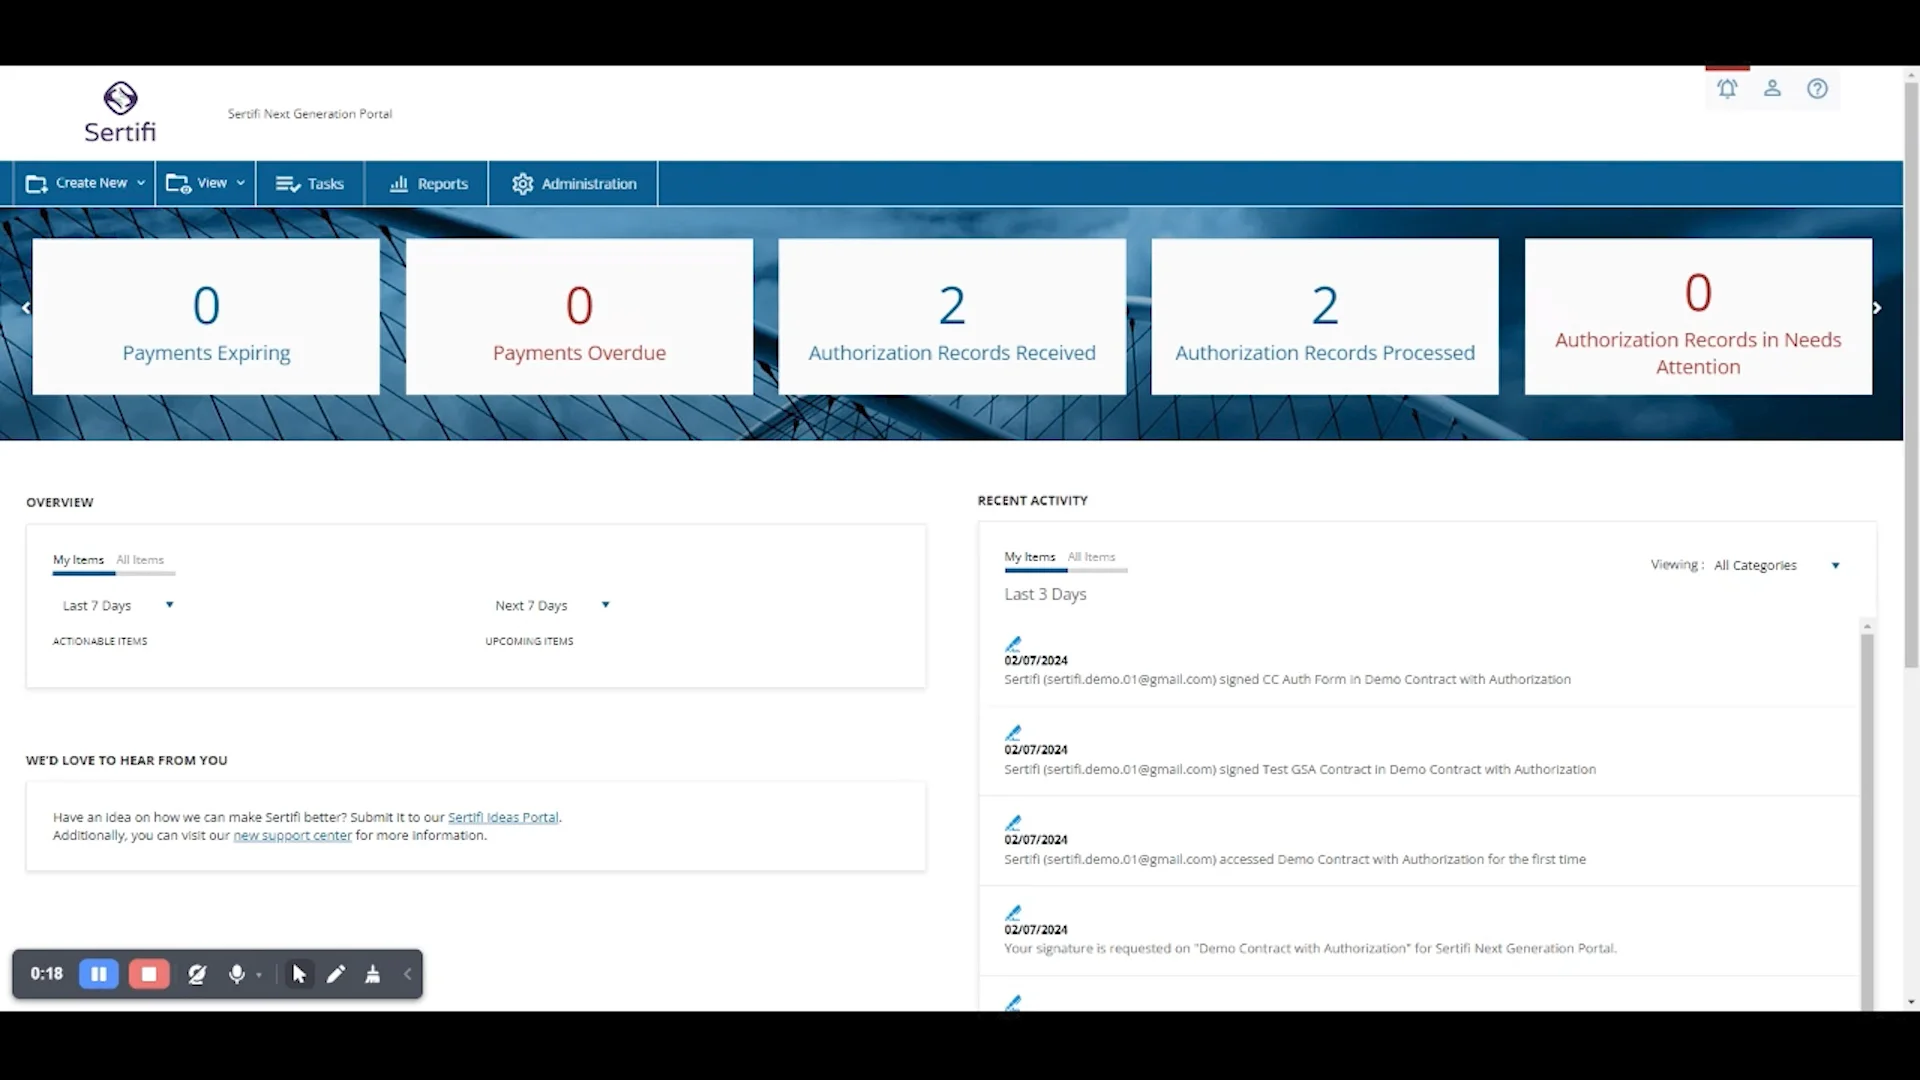Screen dimensions: 1920x1080
Task: Open the notifications bell icon
Action: tap(1728, 88)
